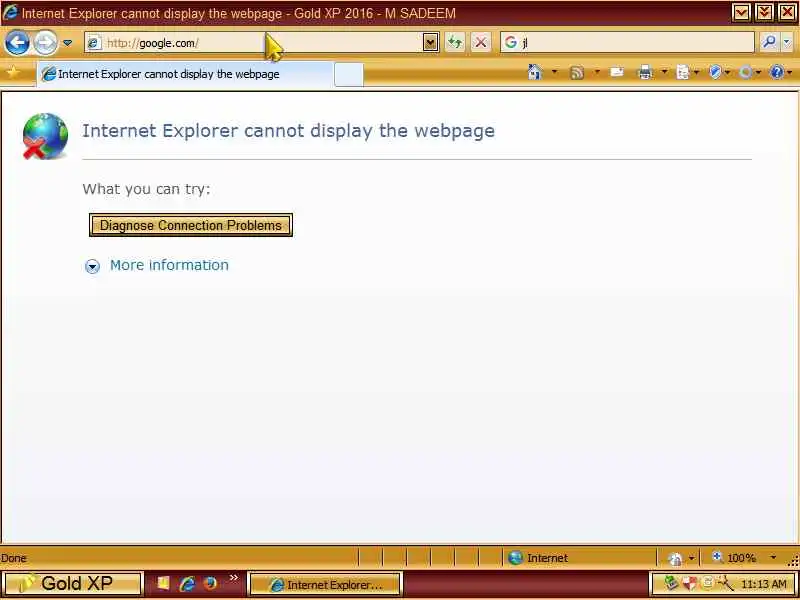Minimize the Internet Explorer window
This screenshot has width=800, height=600.
(x=741, y=12)
